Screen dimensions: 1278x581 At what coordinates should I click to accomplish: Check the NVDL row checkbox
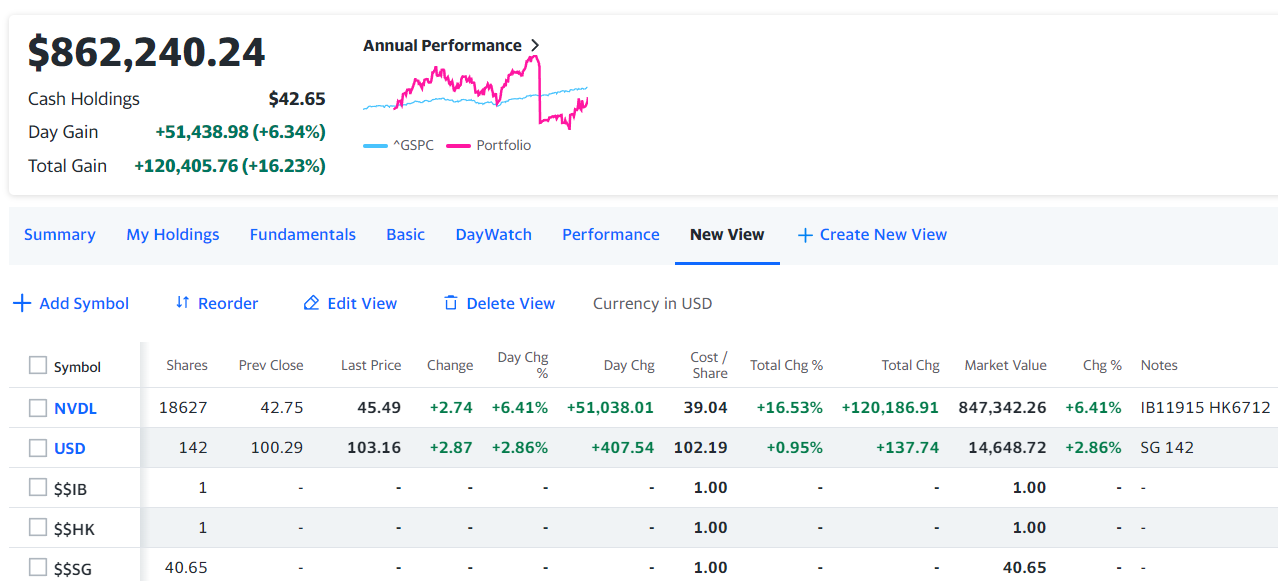38,408
